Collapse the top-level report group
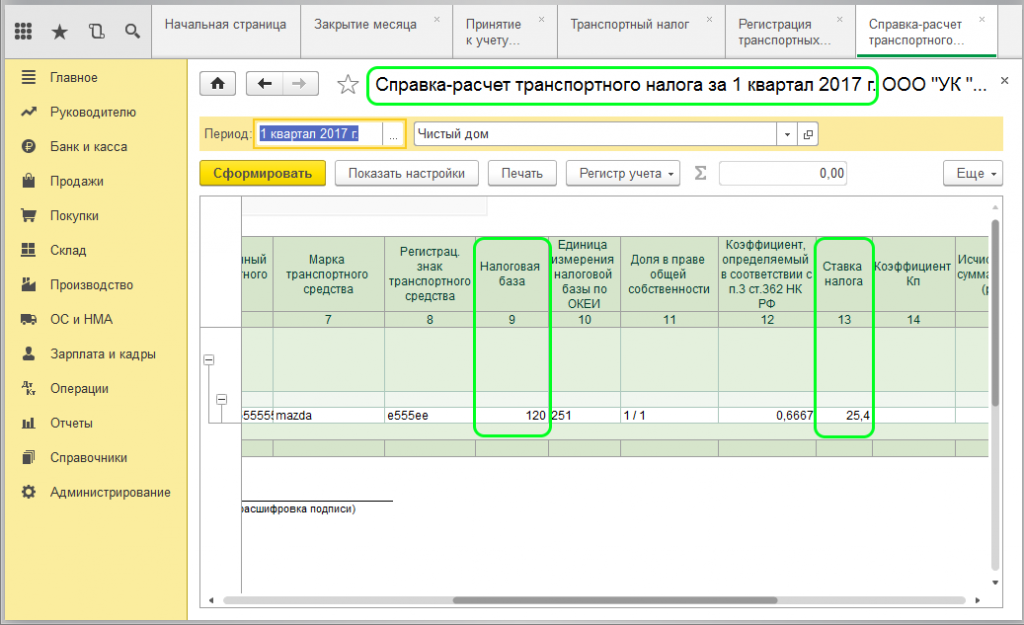This screenshot has height=625, width=1024. pyautogui.click(x=210, y=359)
